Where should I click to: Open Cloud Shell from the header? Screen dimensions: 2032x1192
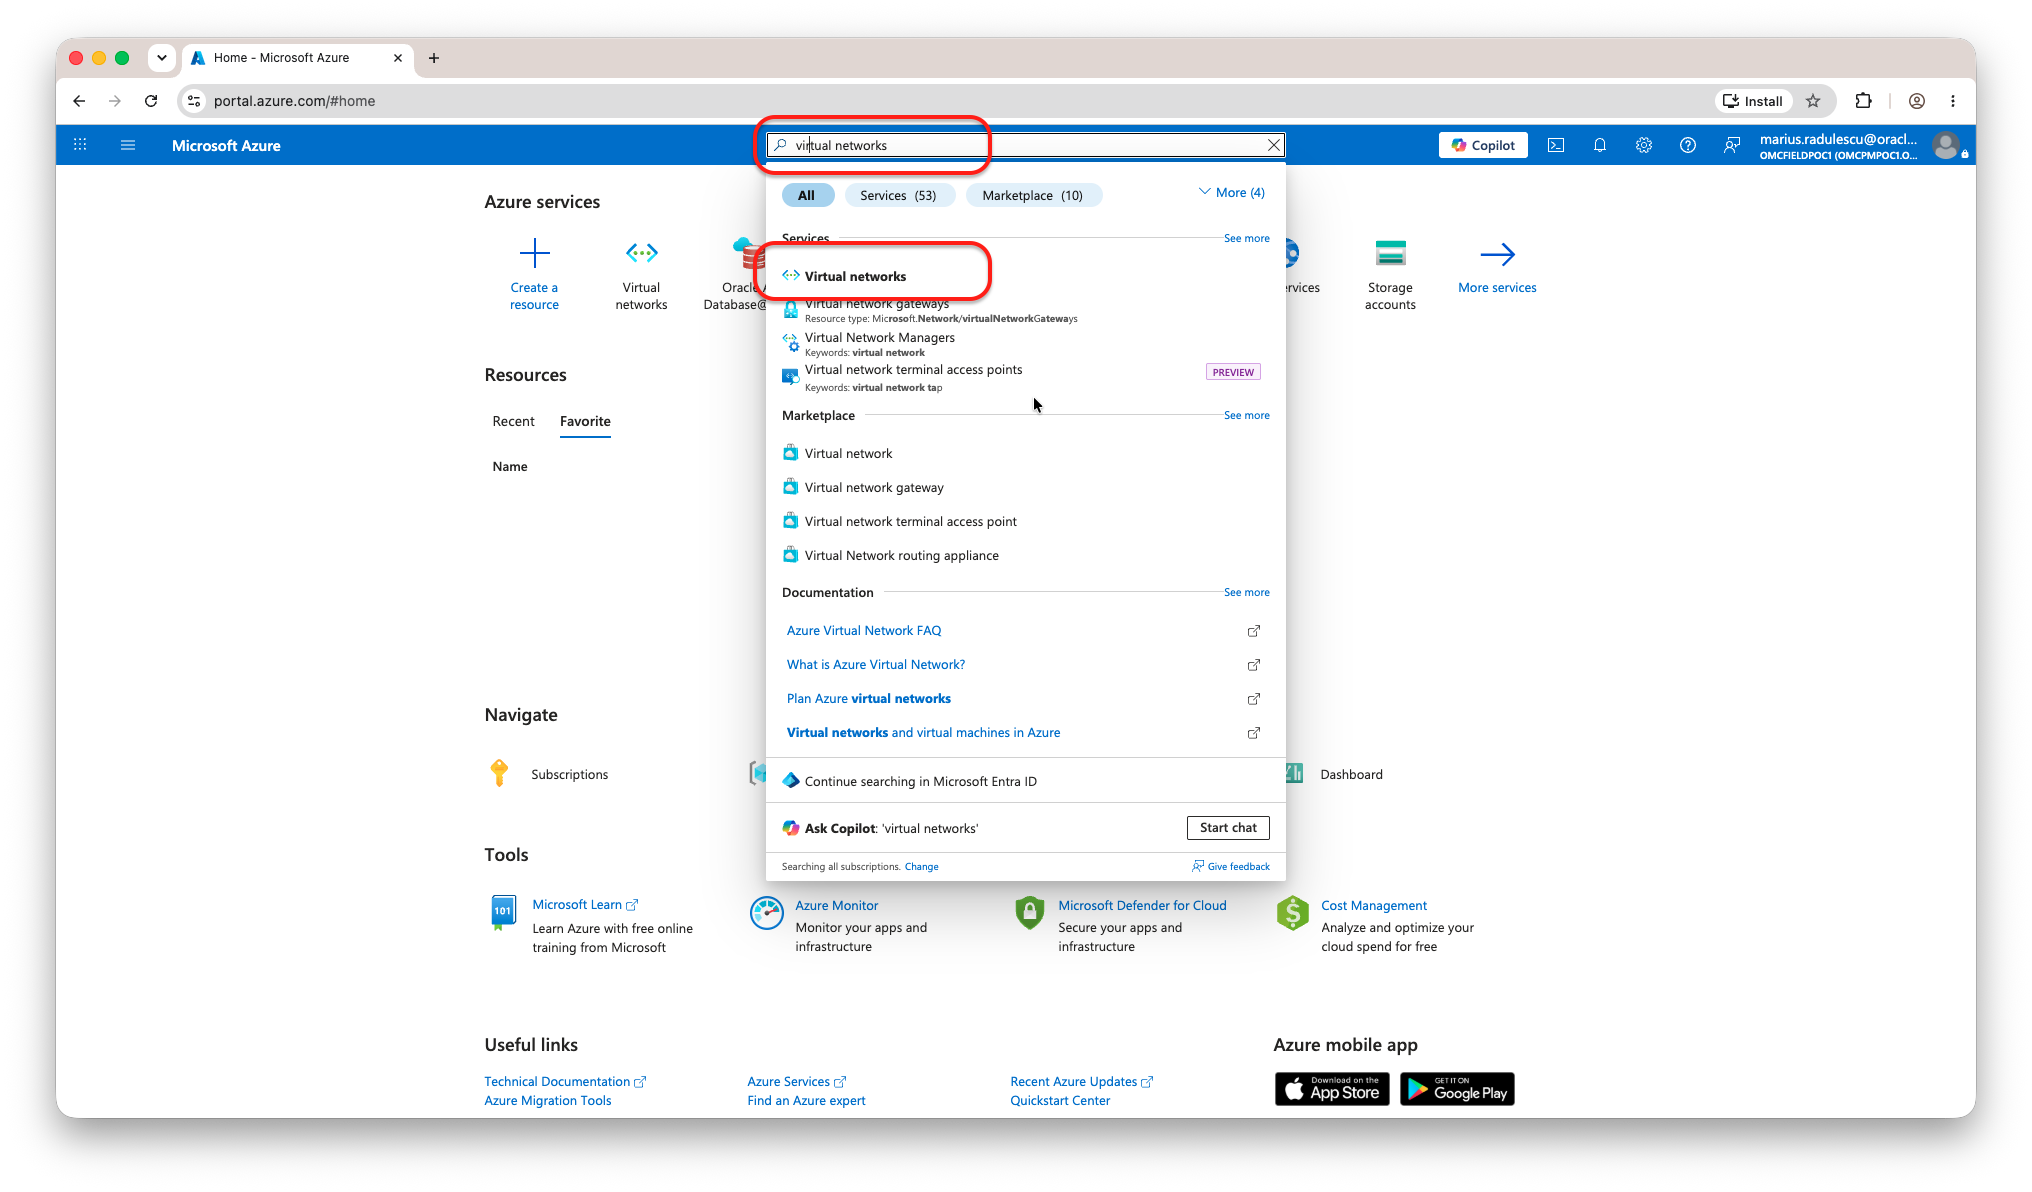pos(1556,145)
